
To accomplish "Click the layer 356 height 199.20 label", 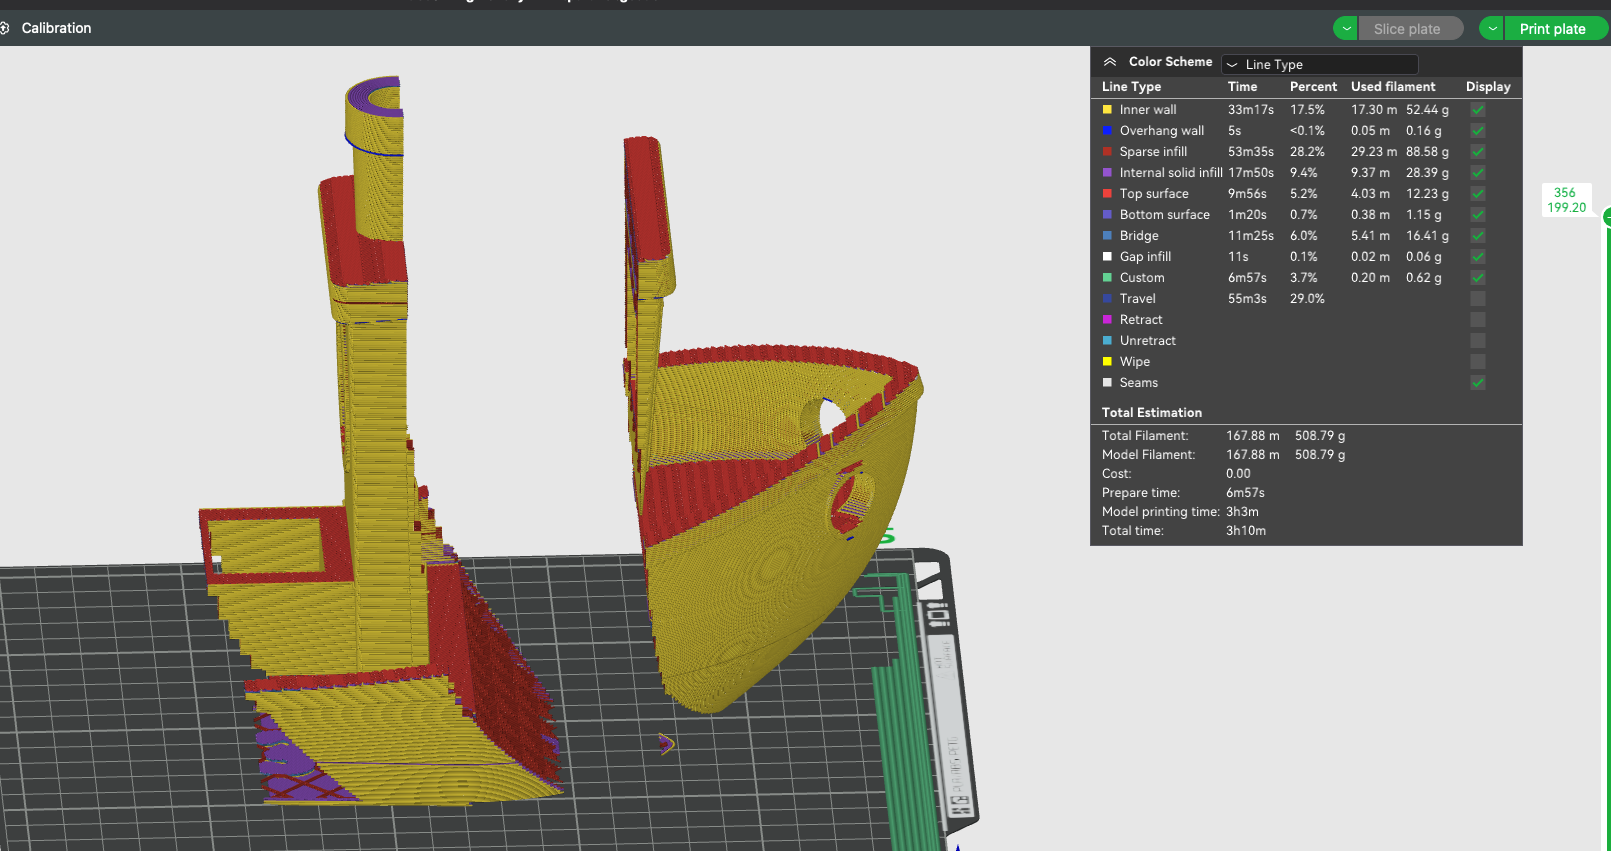I will [x=1566, y=200].
